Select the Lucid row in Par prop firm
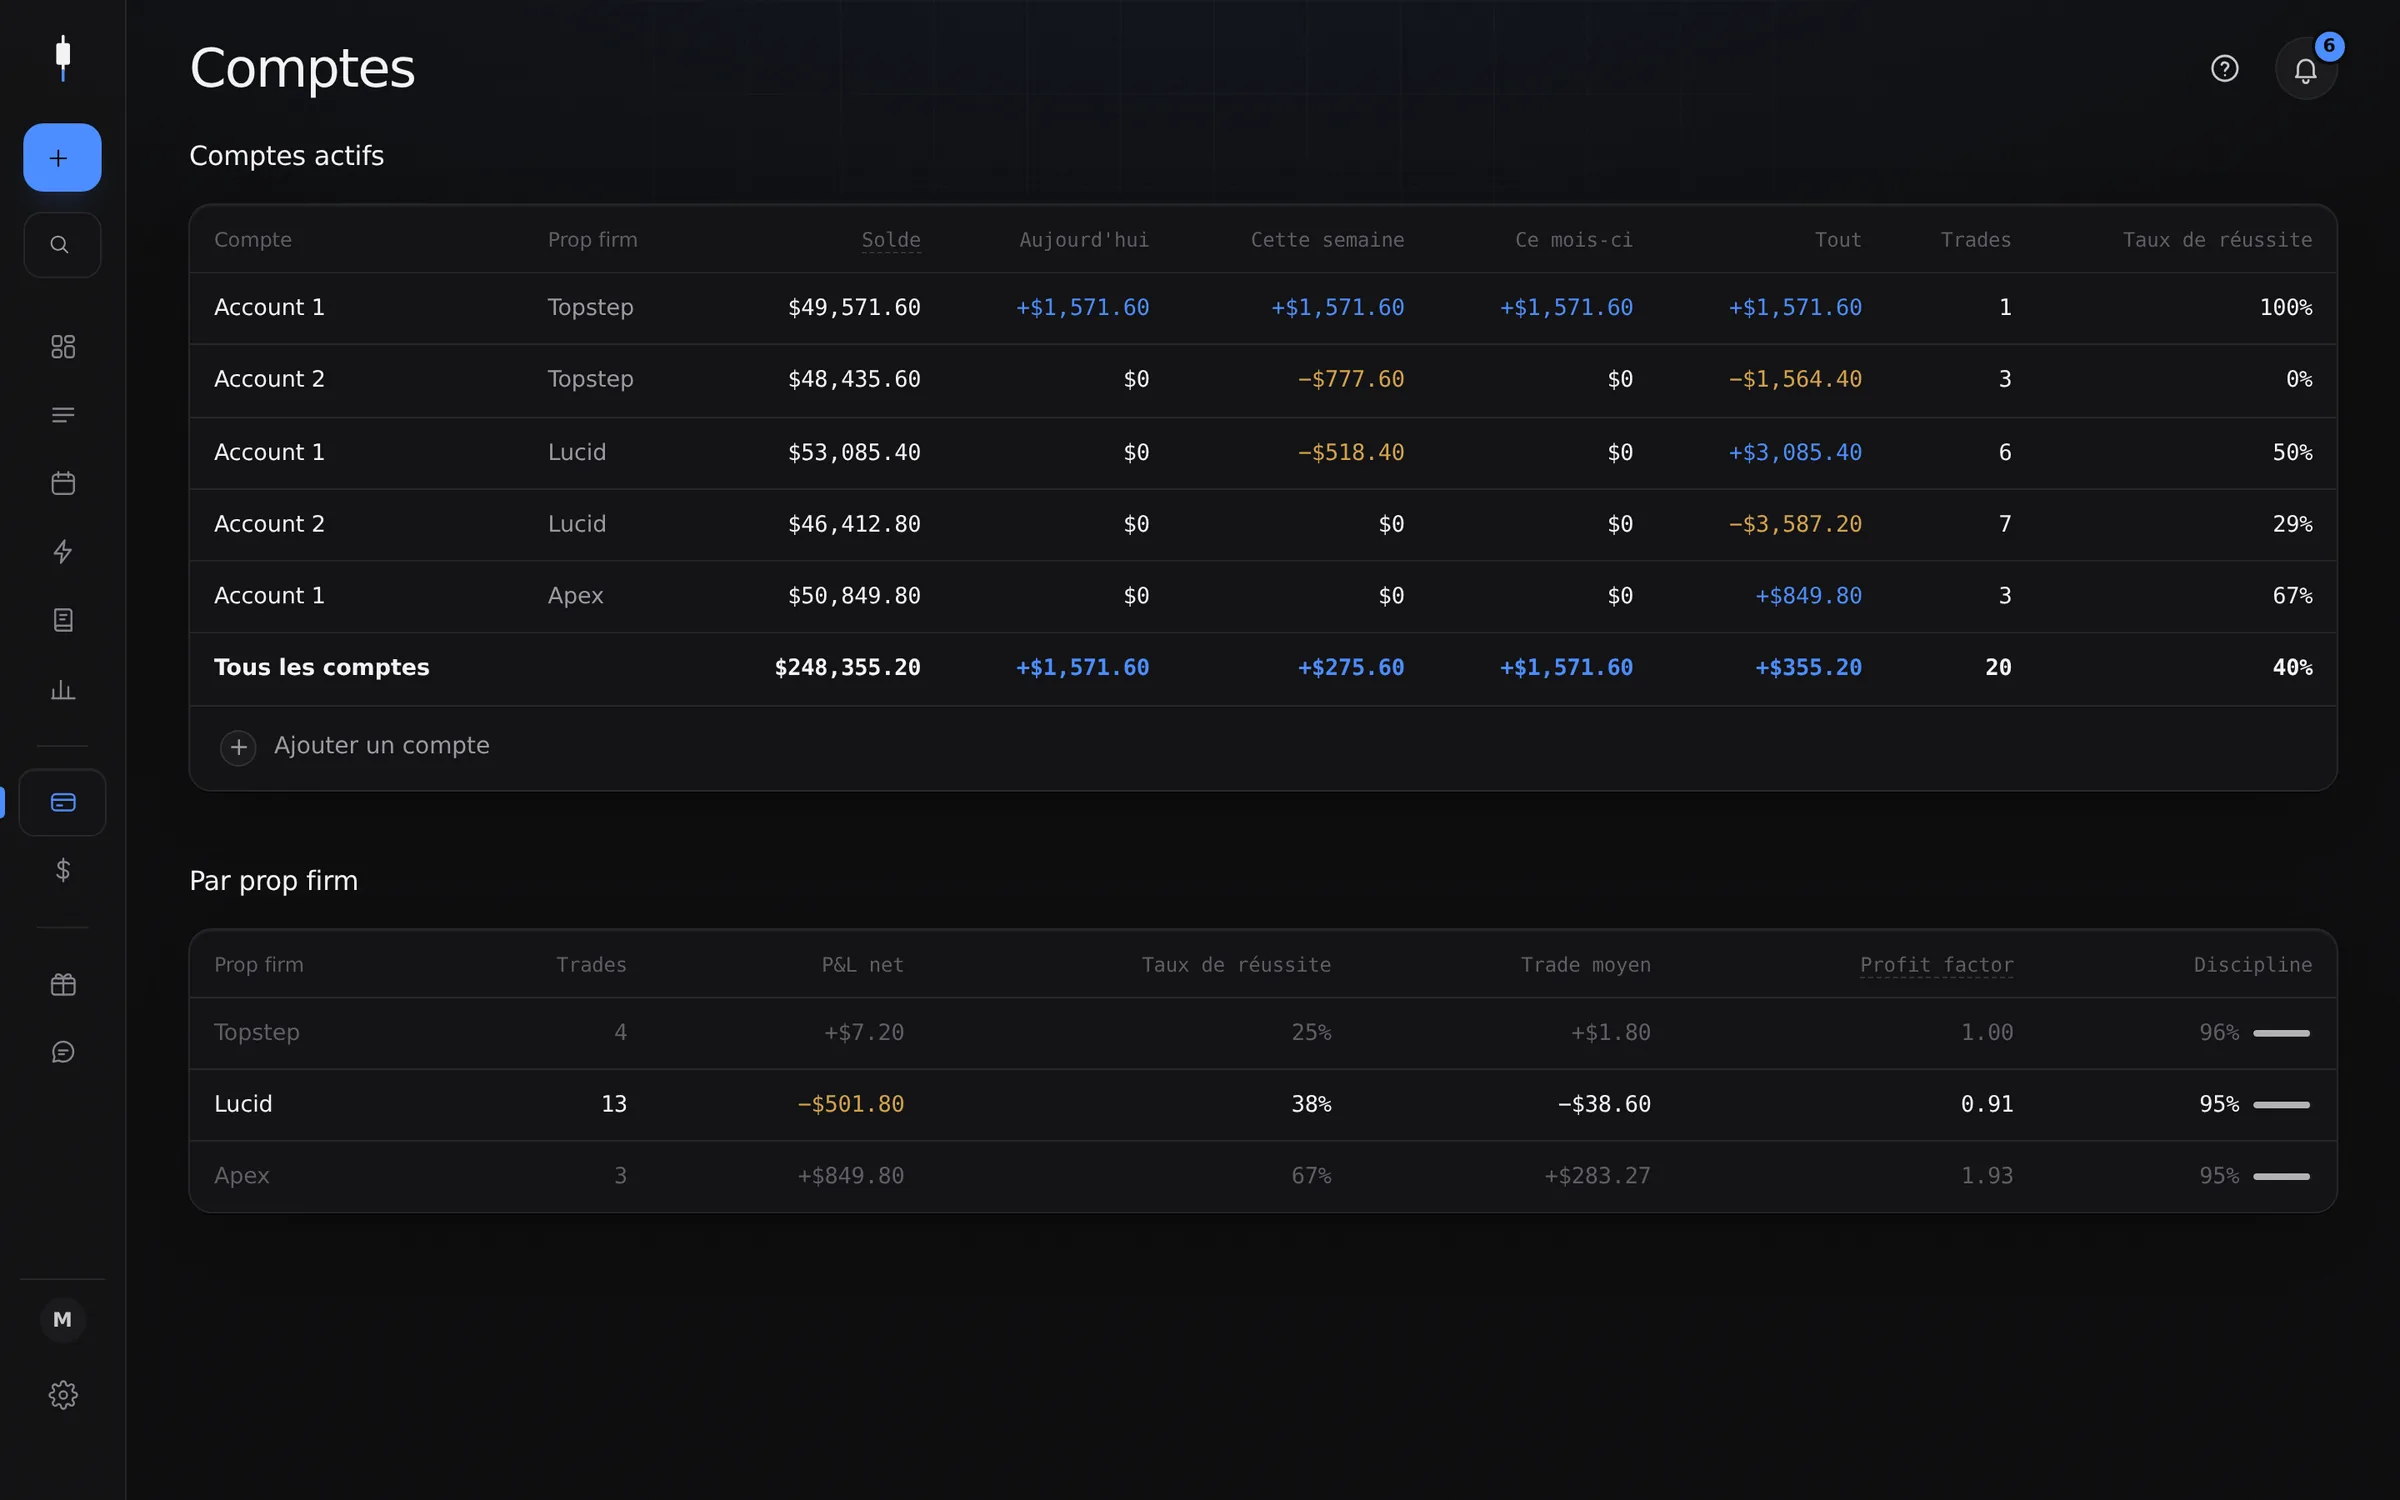The image size is (2400, 1500). [x=1263, y=1105]
